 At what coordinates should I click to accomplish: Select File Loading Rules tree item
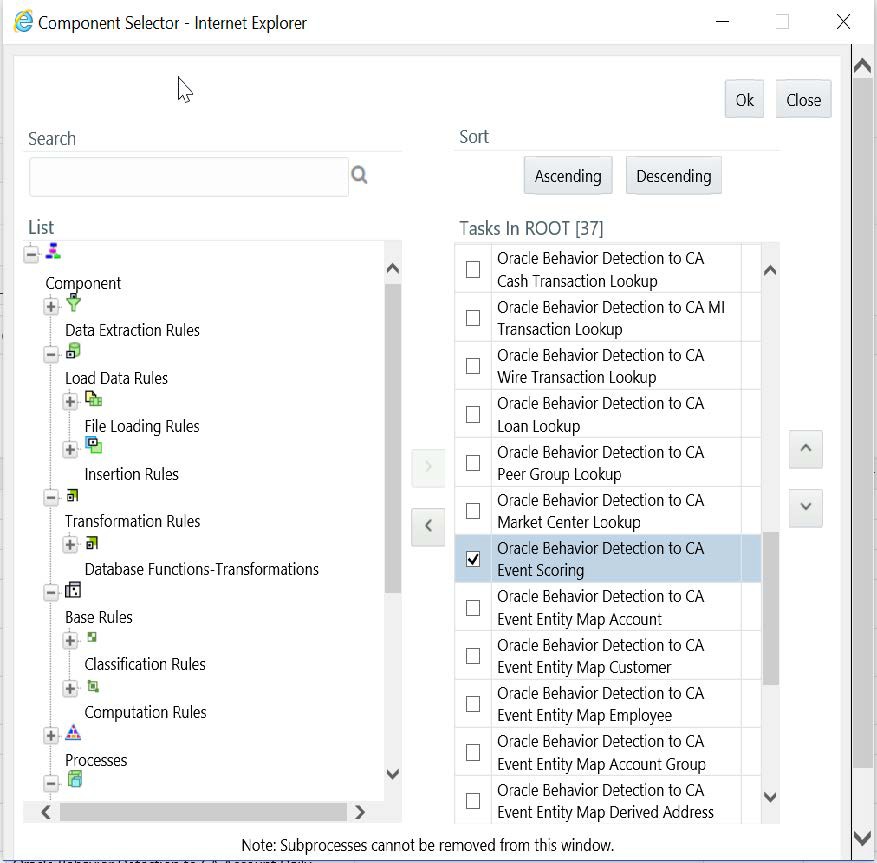pyautogui.click(x=142, y=426)
